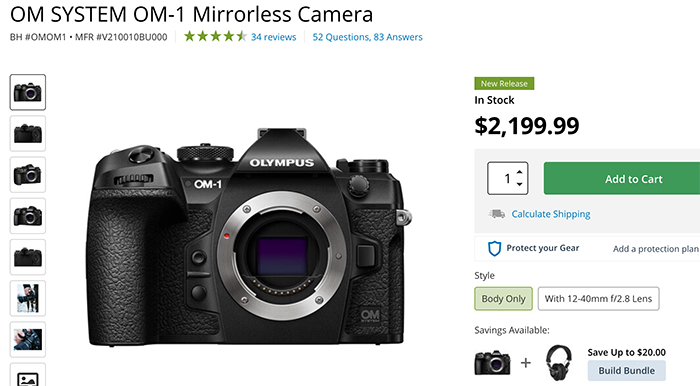Click the plus sign between bundle items
The image size is (700, 386).
pyautogui.click(x=526, y=363)
